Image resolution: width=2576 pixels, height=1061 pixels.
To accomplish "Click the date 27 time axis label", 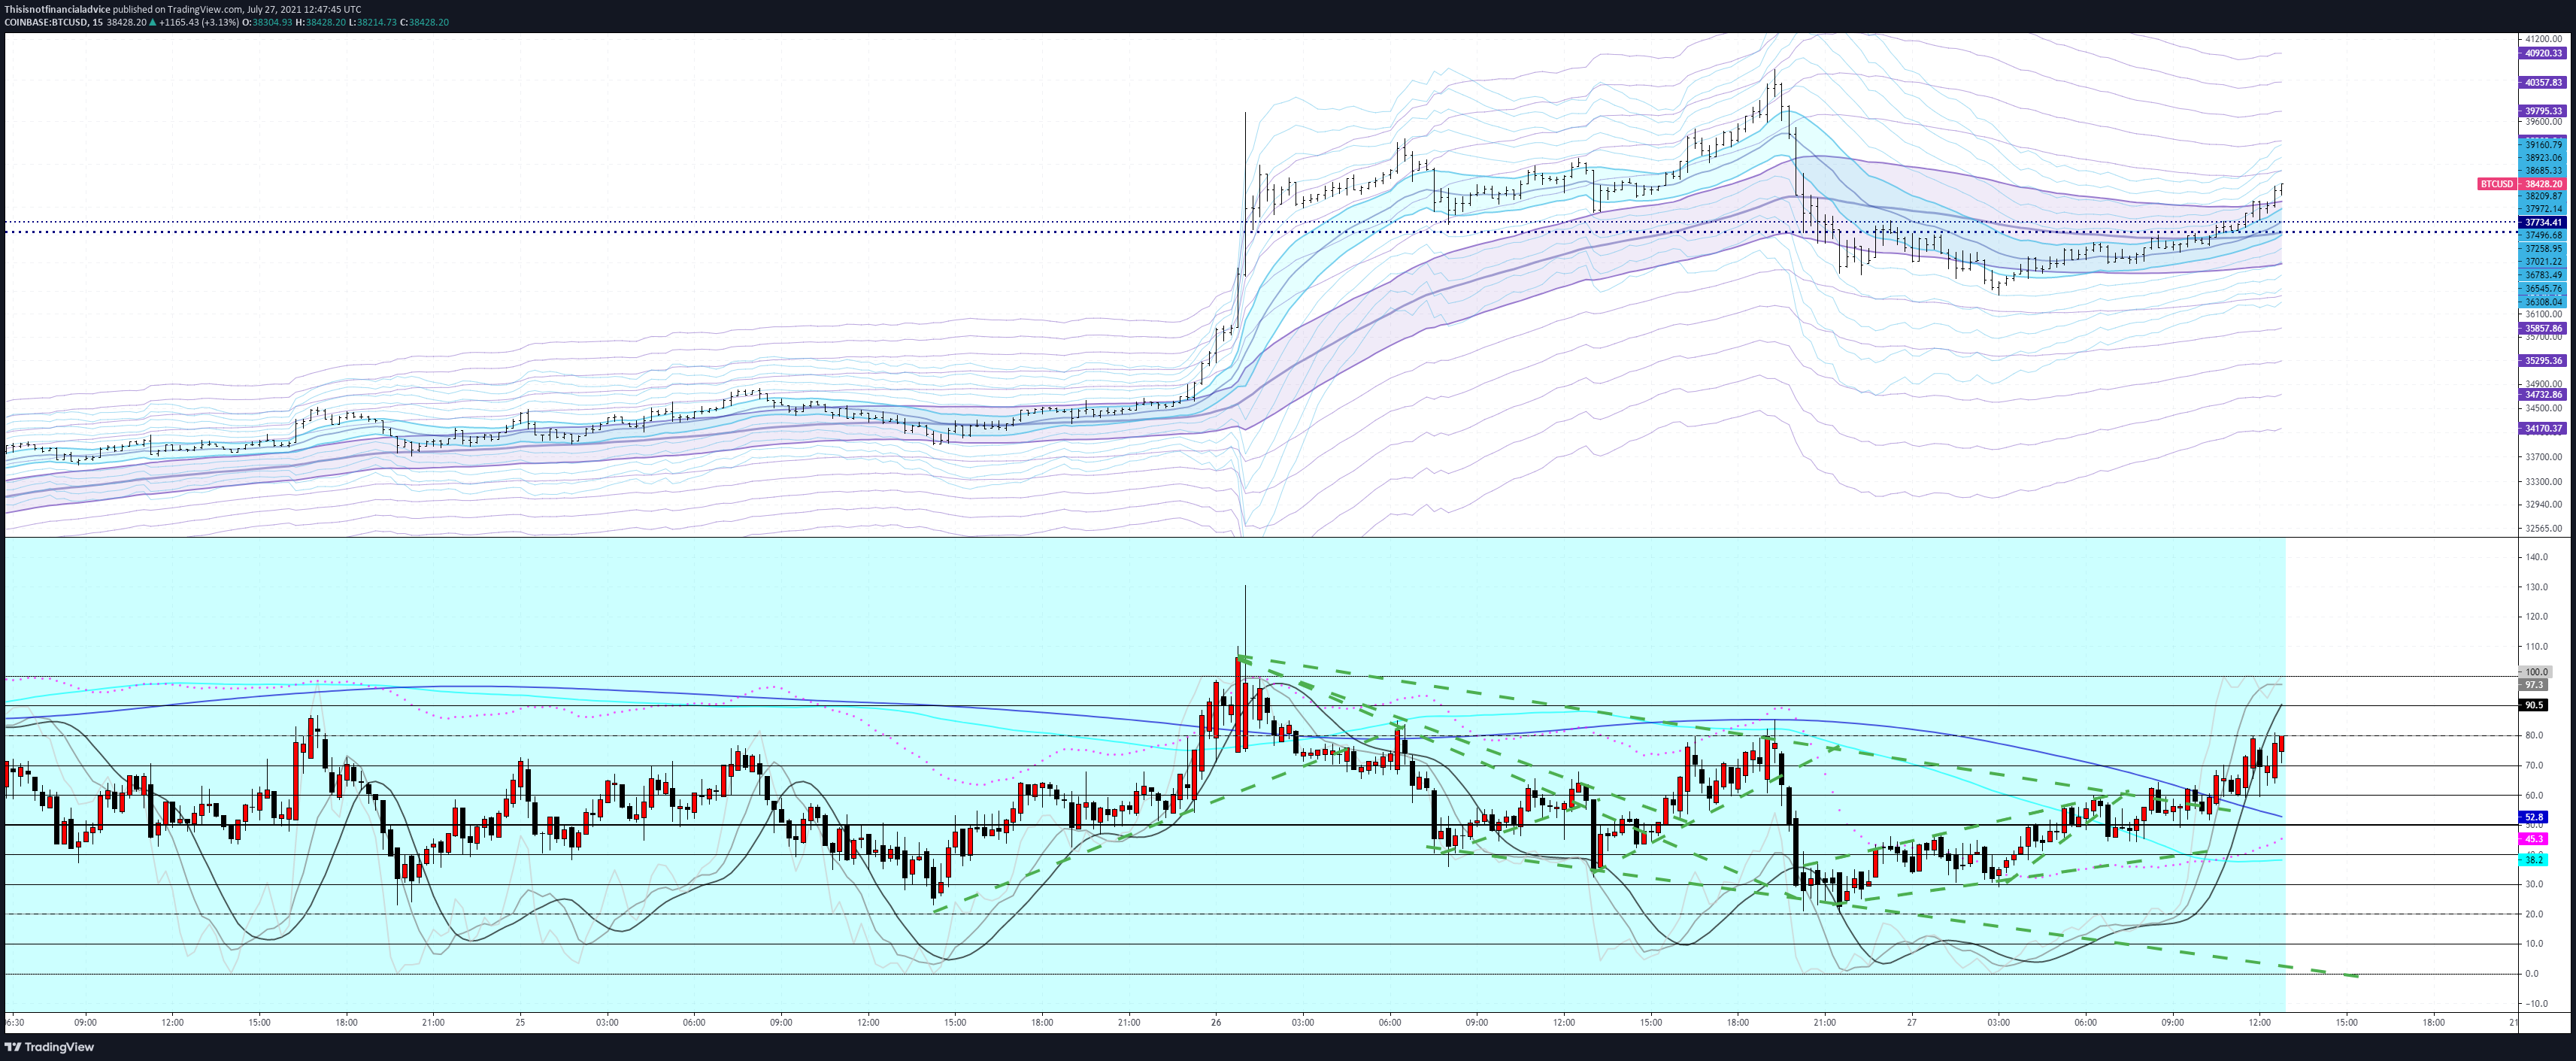I will 1911,1022.
